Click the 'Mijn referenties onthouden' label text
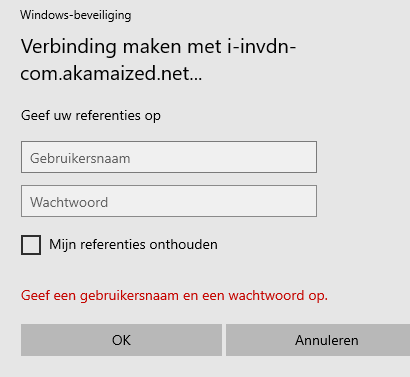This screenshot has height=377, width=410. tap(133, 245)
